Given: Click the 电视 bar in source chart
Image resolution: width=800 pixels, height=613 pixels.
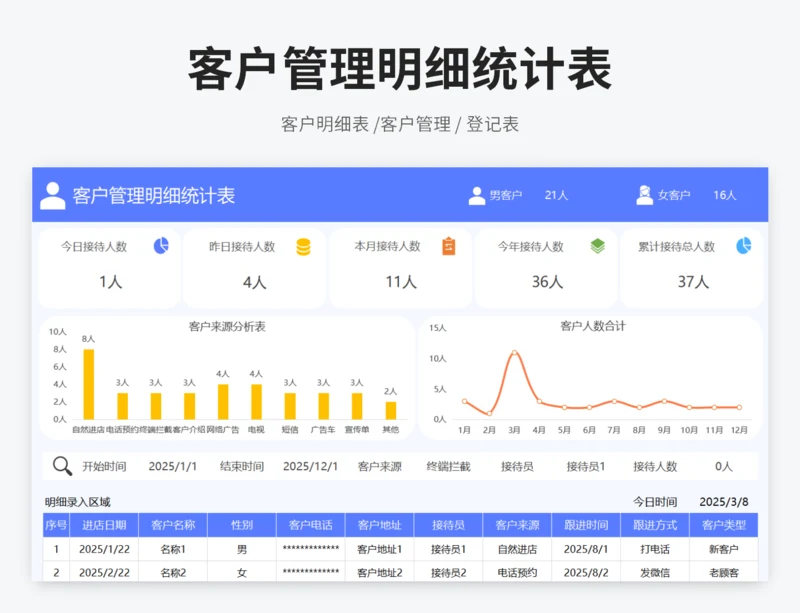Looking at the screenshot, I should [x=257, y=402].
